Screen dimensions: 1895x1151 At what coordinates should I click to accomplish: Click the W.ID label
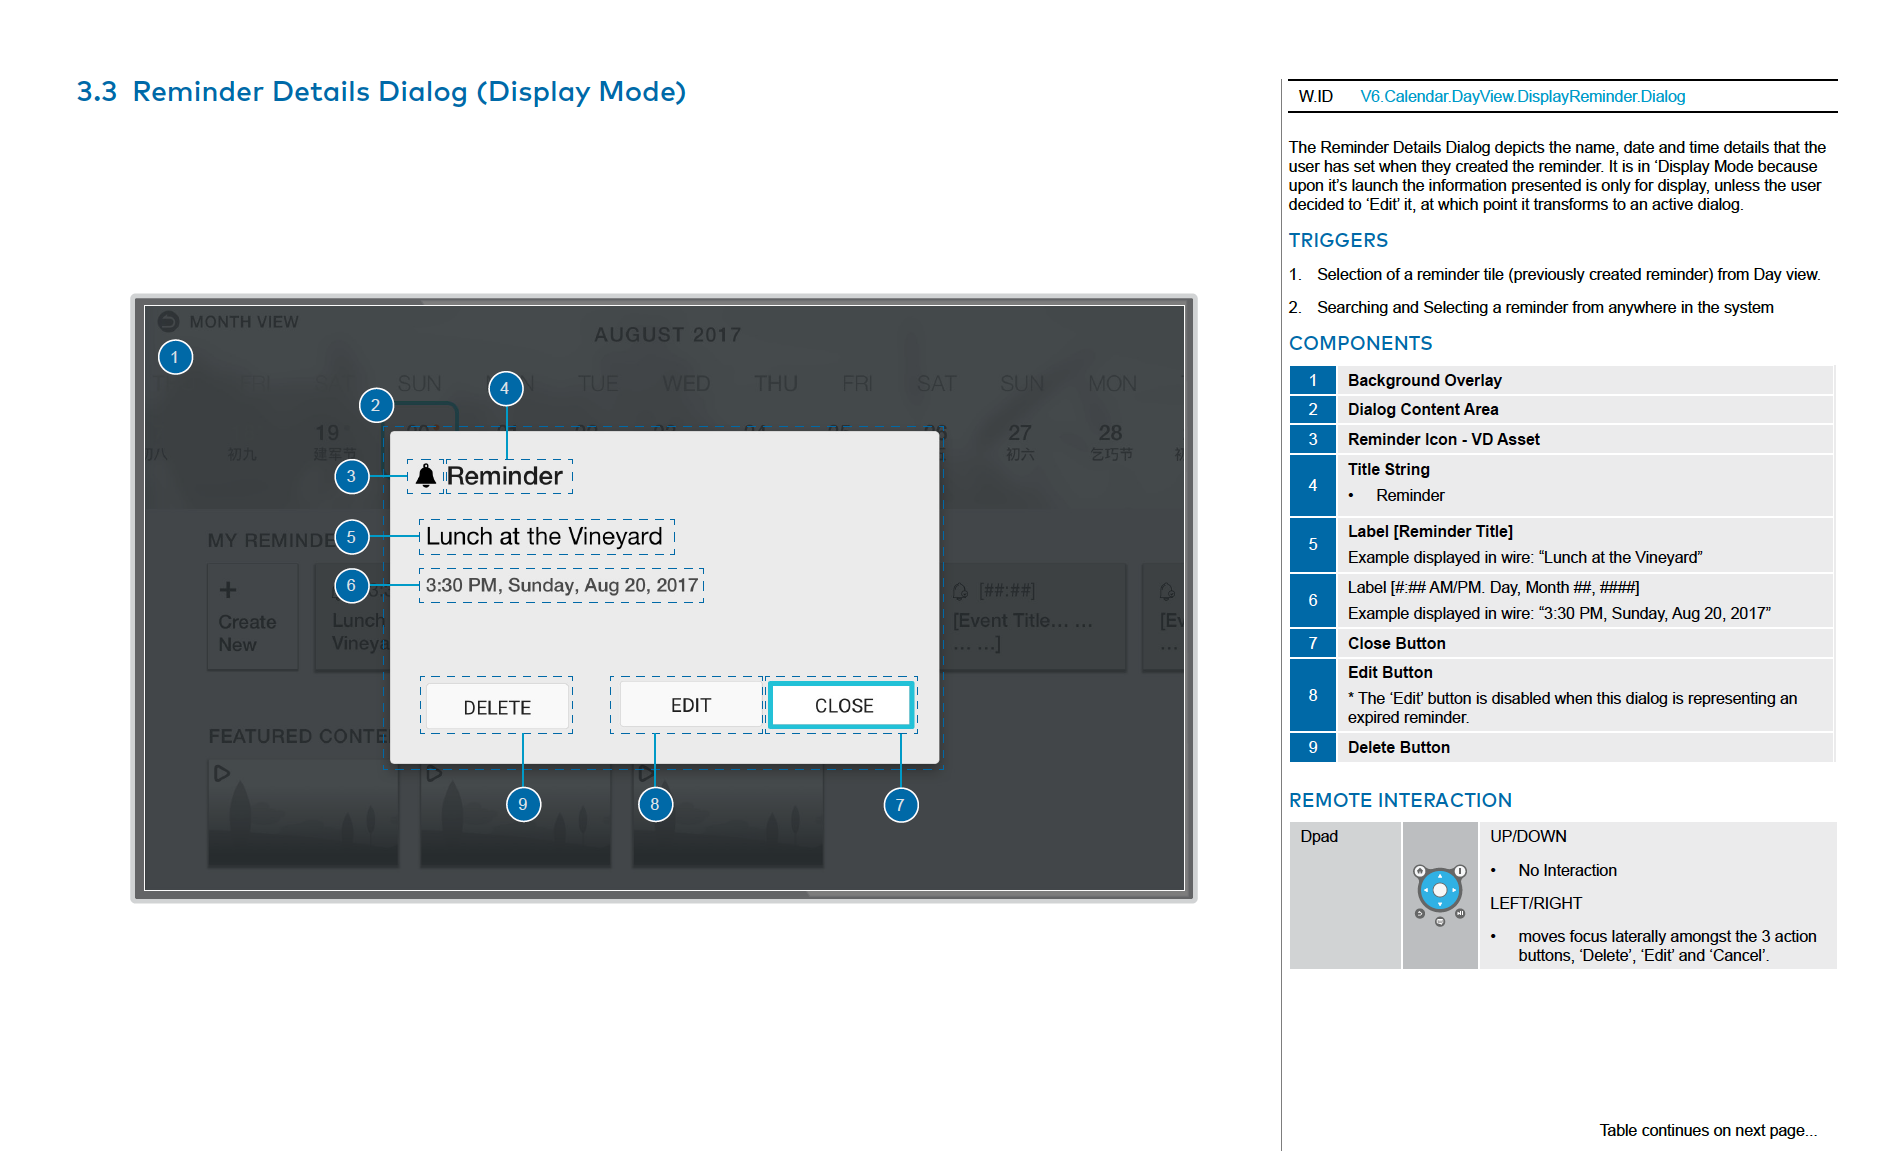[x=1315, y=96]
